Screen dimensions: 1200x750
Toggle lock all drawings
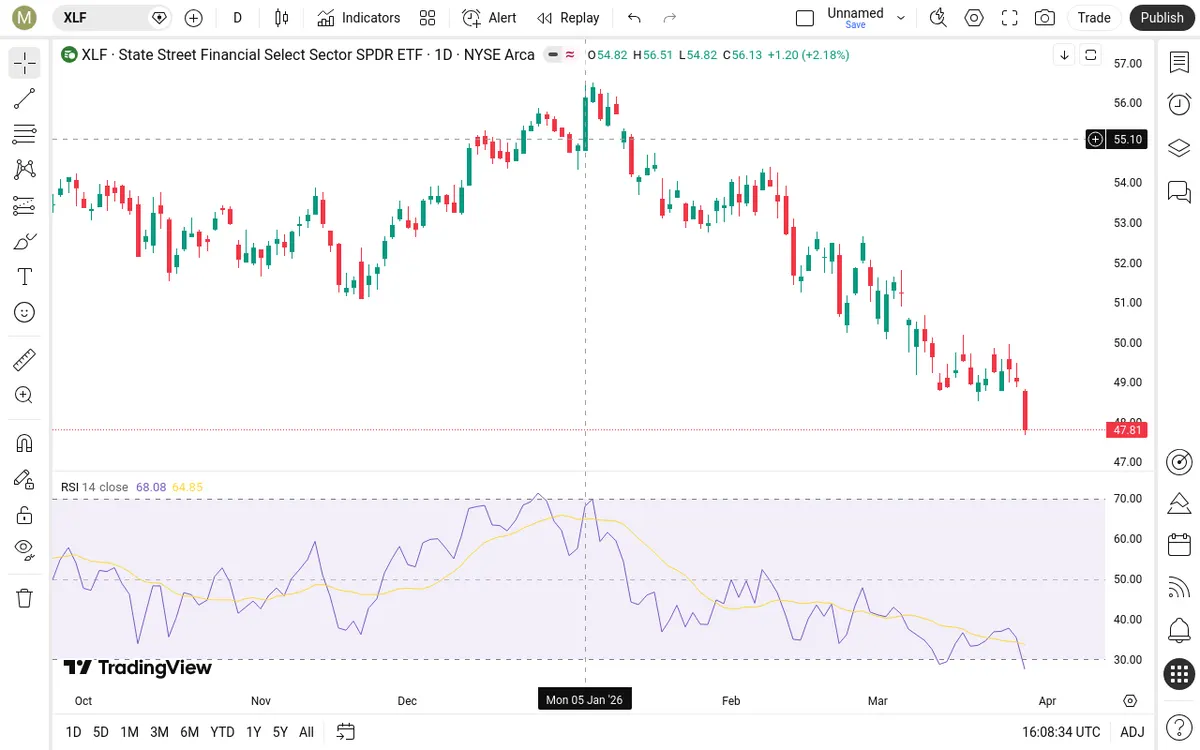pos(25,515)
